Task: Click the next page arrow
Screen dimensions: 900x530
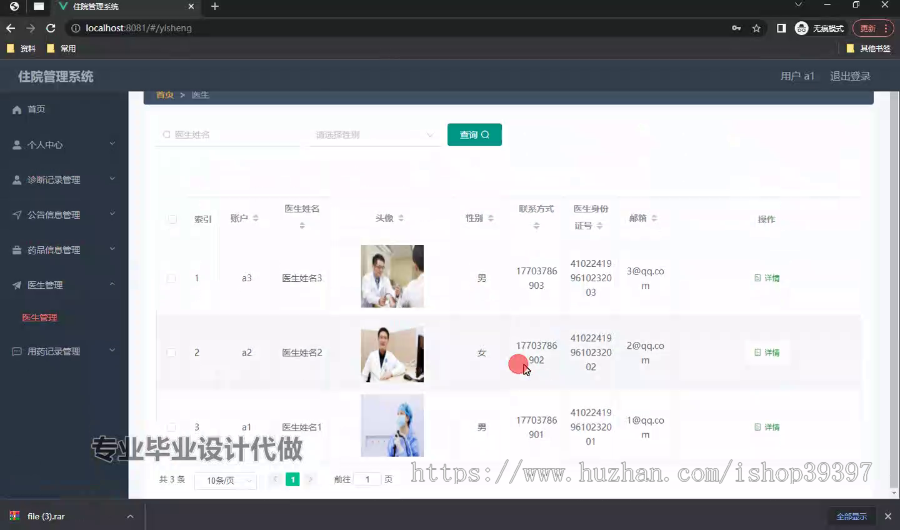Action: click(x=311, y=479)
